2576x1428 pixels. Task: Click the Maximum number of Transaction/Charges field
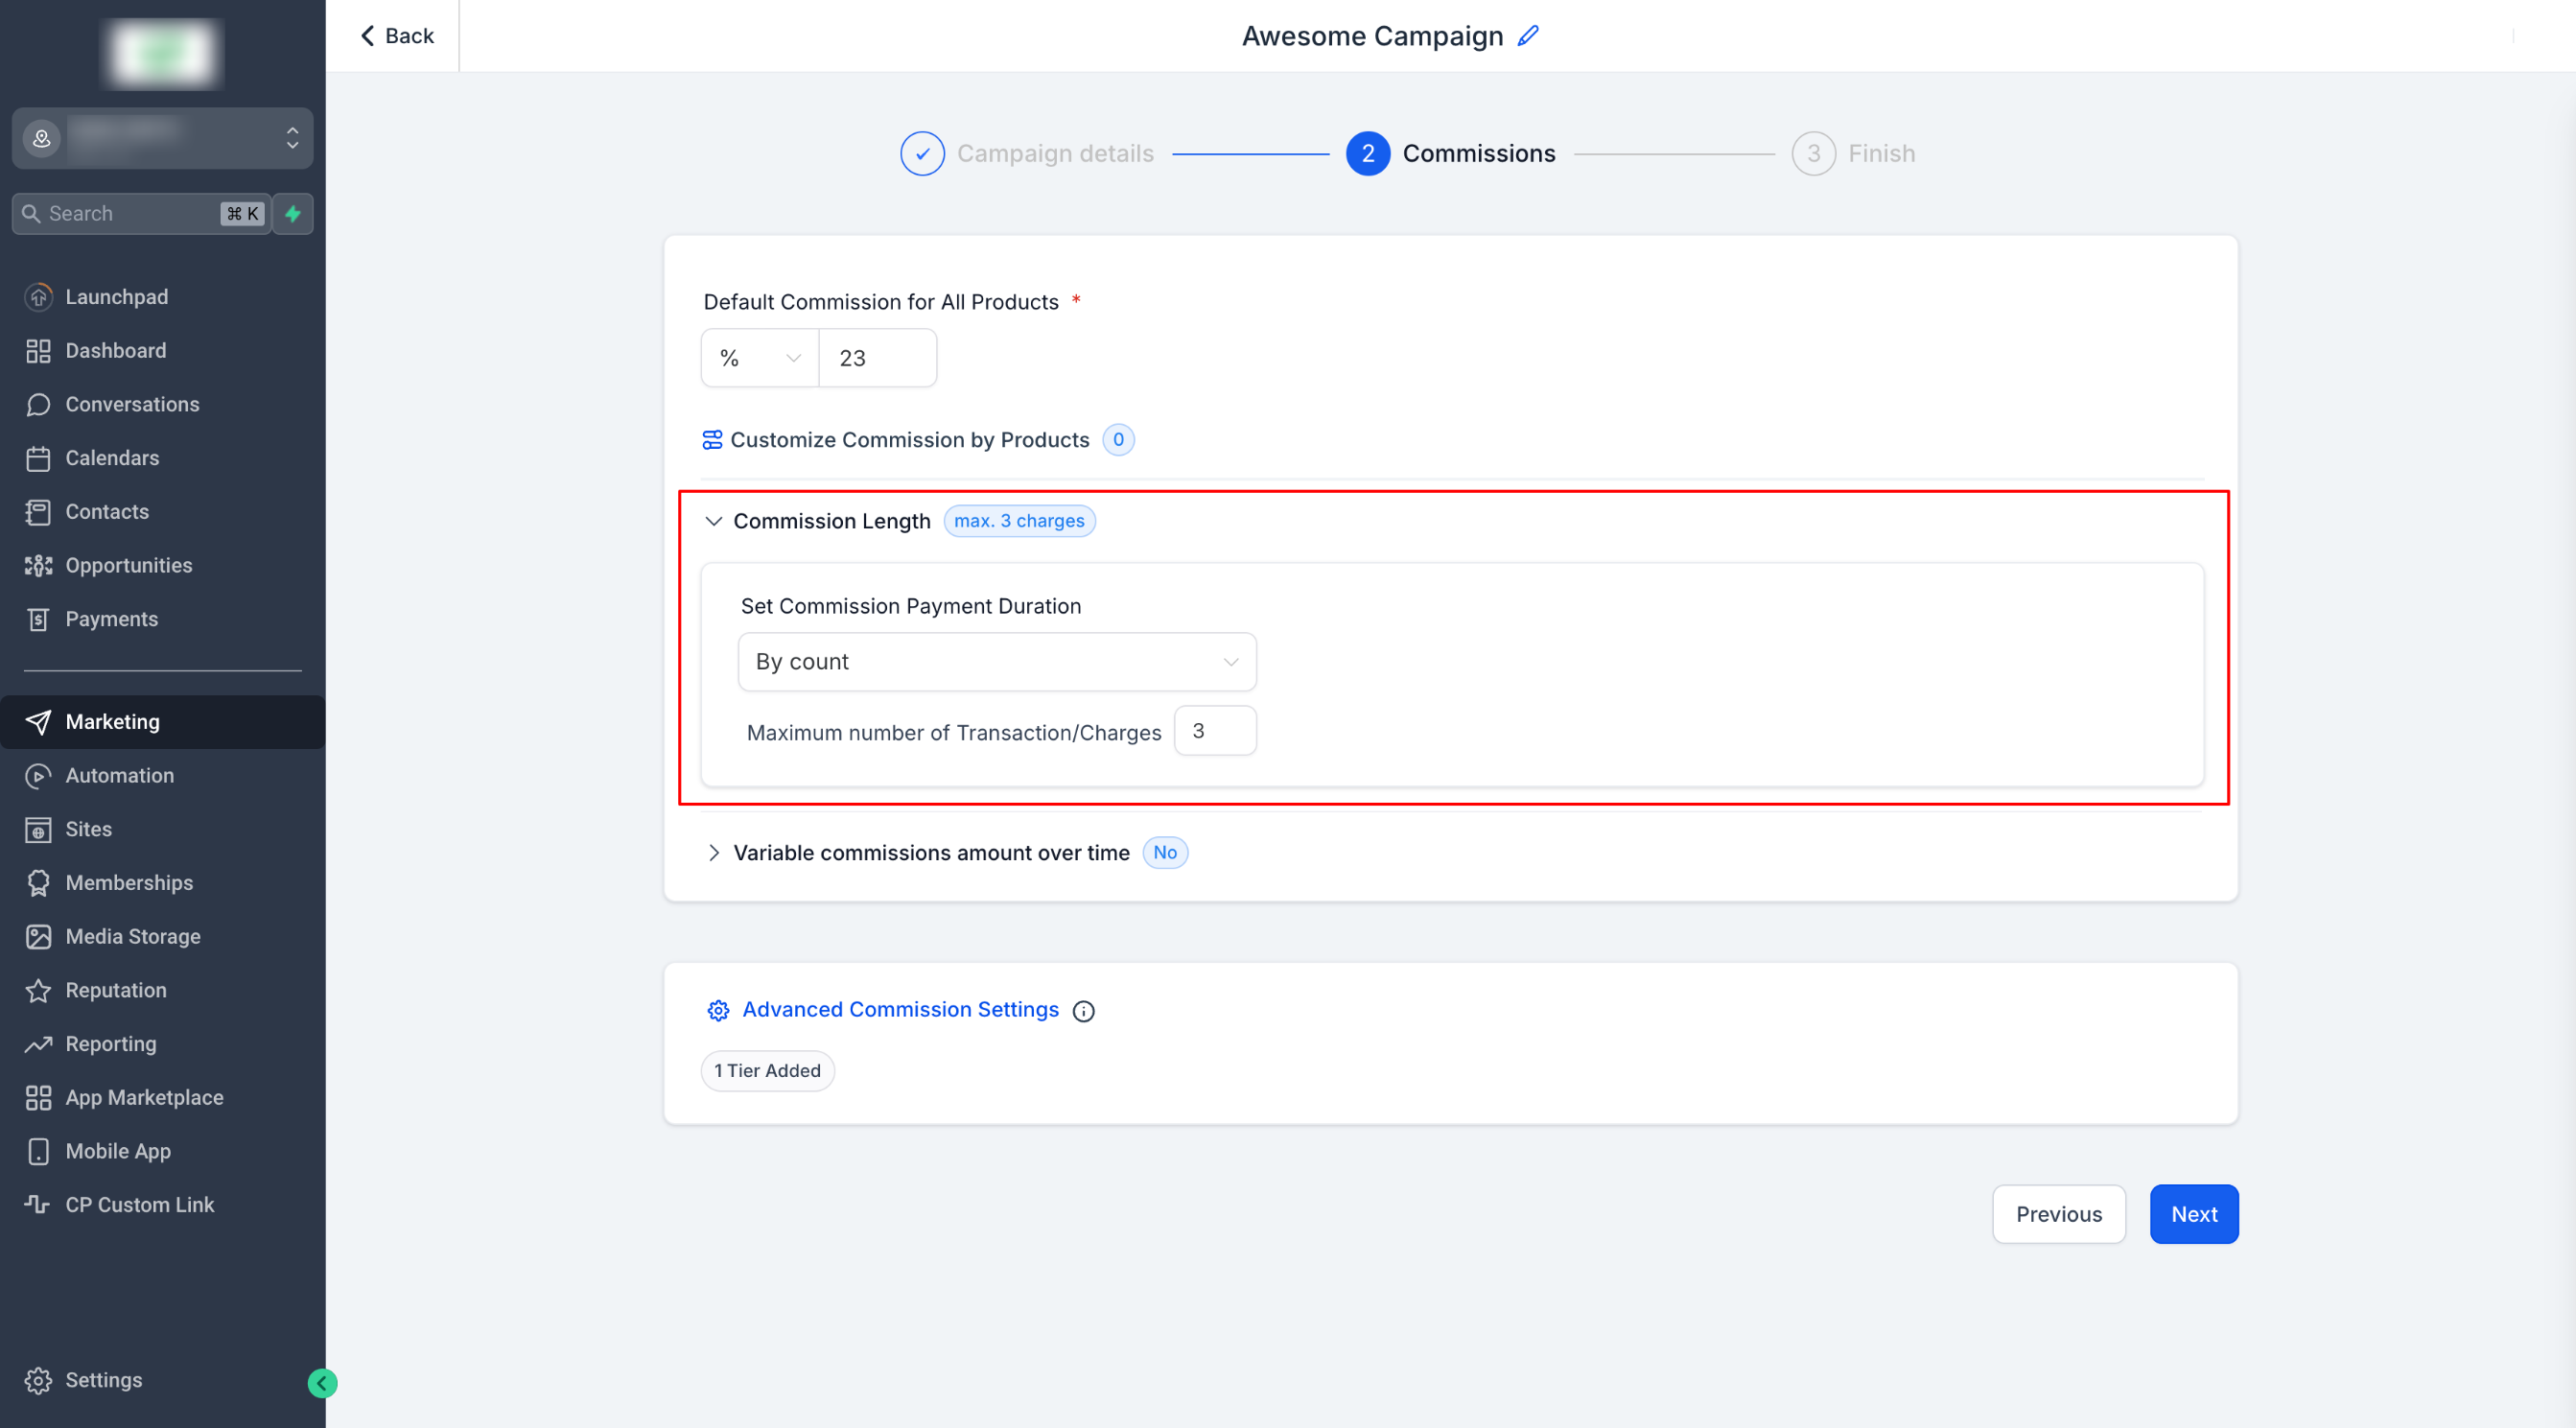(x=1214, y=731)
